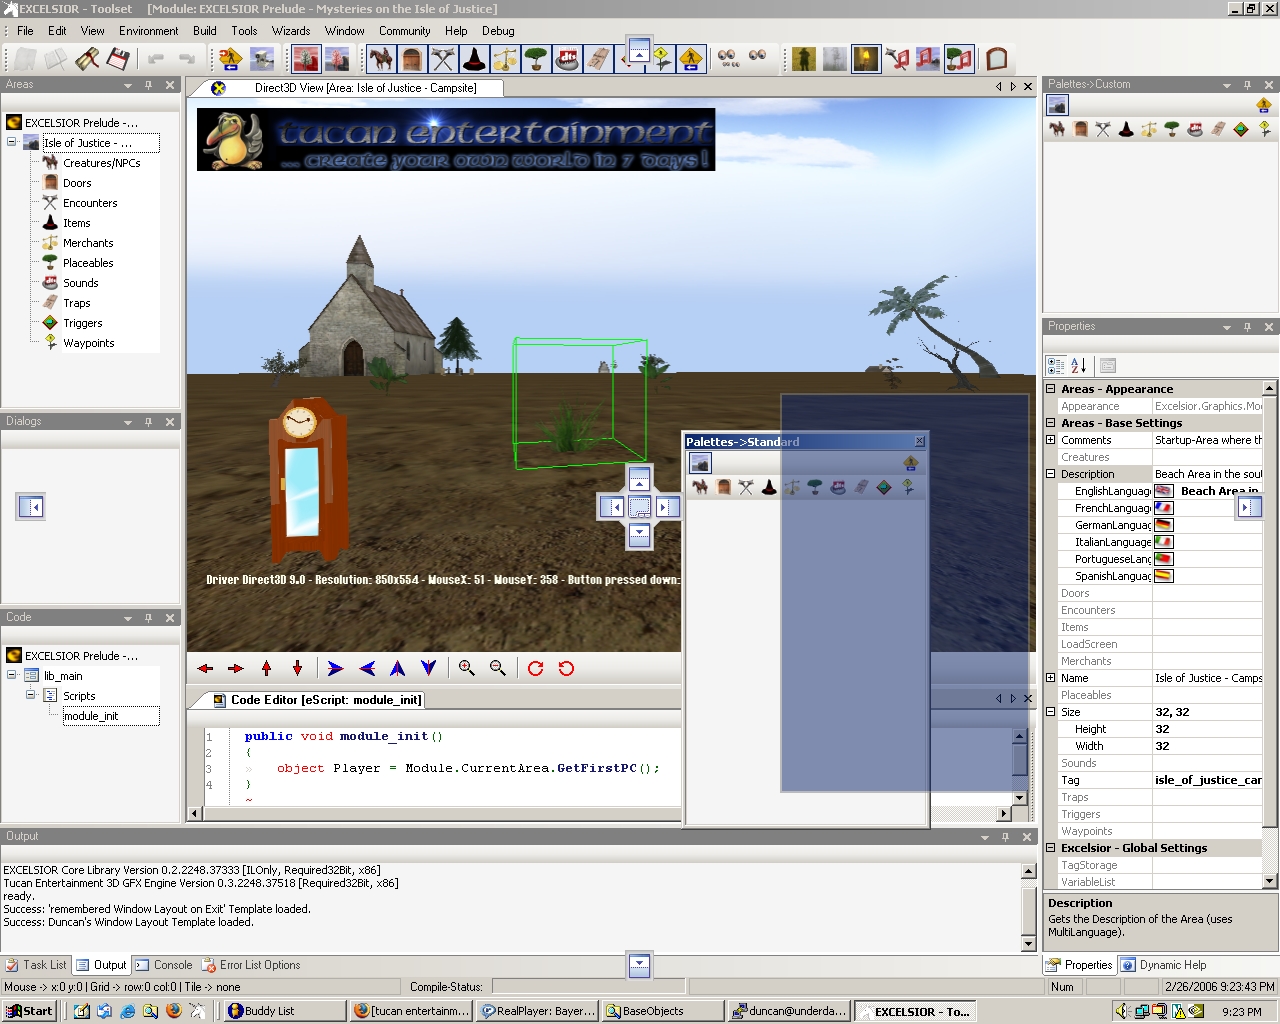Screen dimensions: 1280x1024
Task: Select Creatures/NPCs in Areas tree
Action: click(x=101, y=163)
